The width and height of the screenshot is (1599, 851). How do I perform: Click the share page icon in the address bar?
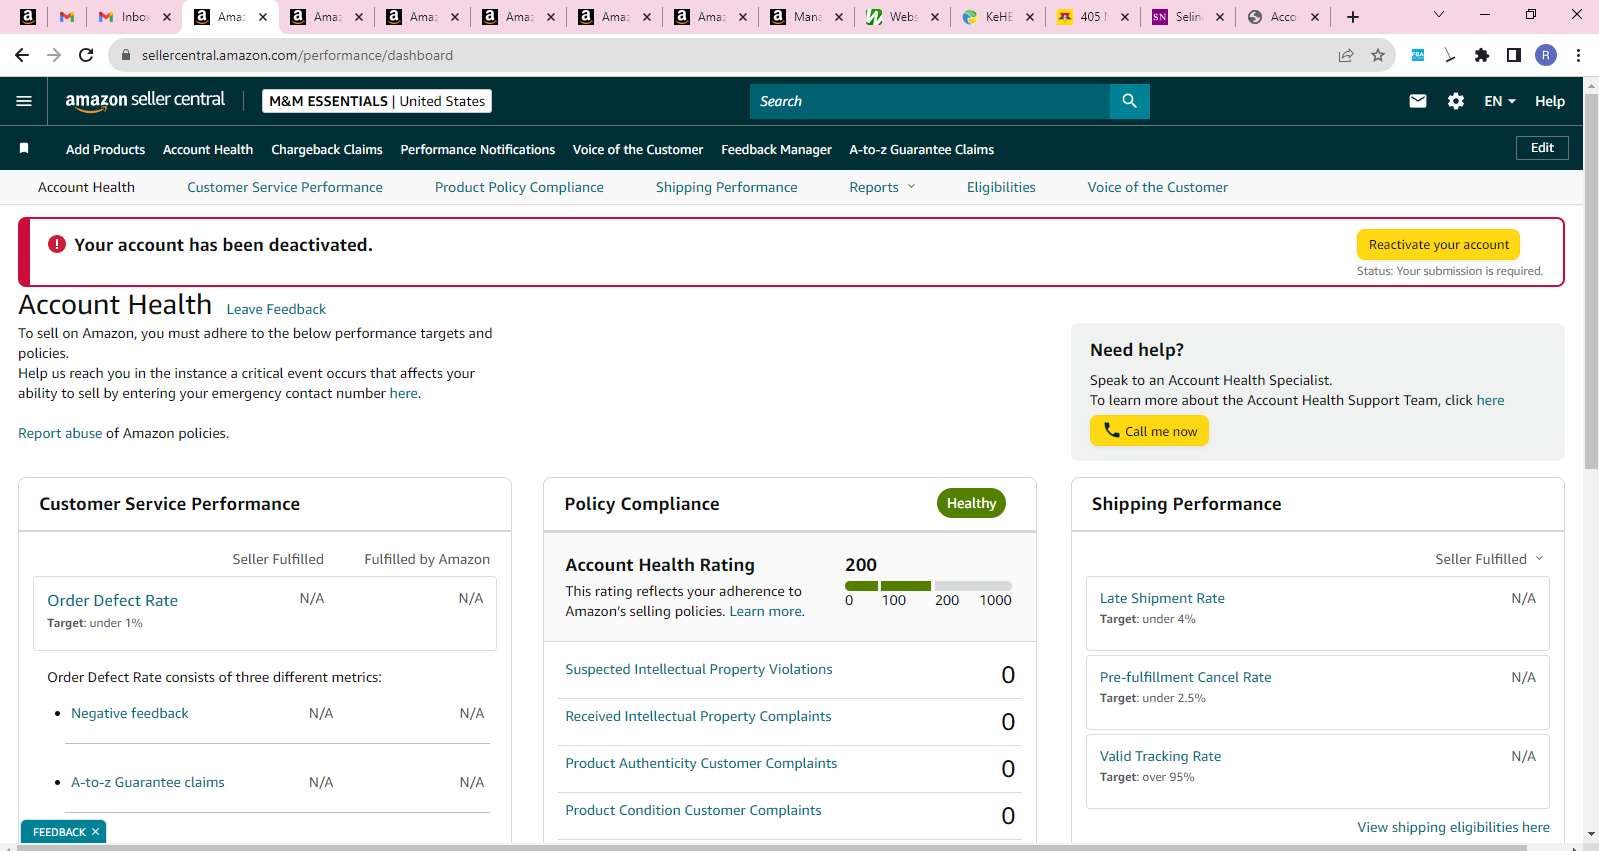click(1346, 55)
